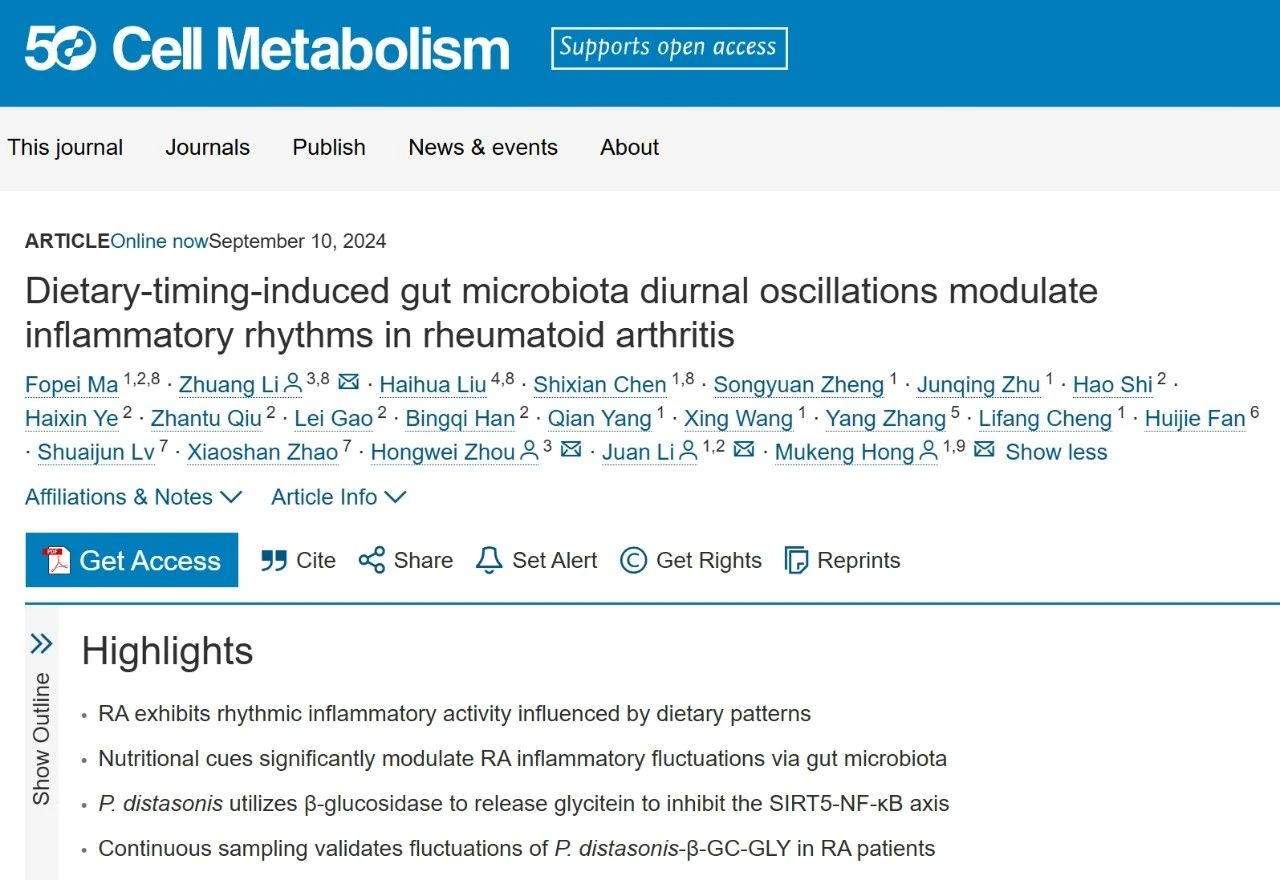Screen dimensions: 1280x880
Task: Click the Reprints document icon
Action: (796, 560)
